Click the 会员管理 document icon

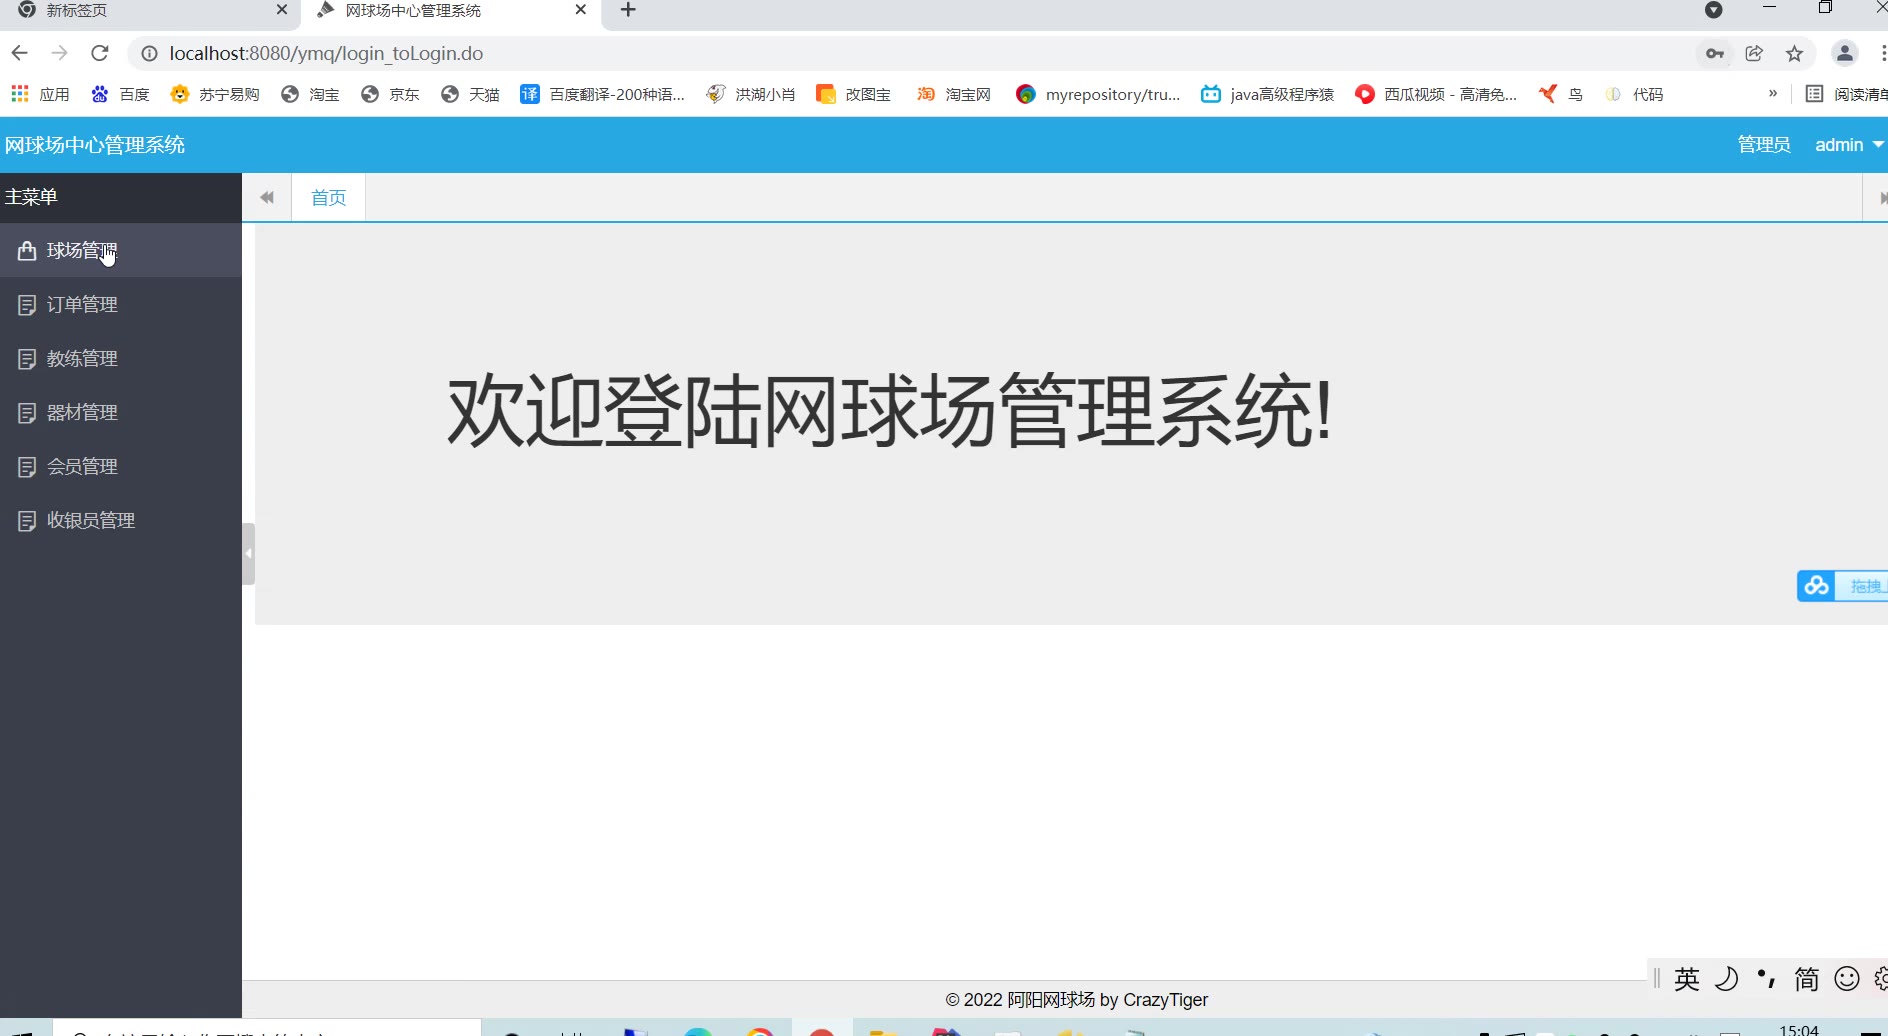coord(27,466)
